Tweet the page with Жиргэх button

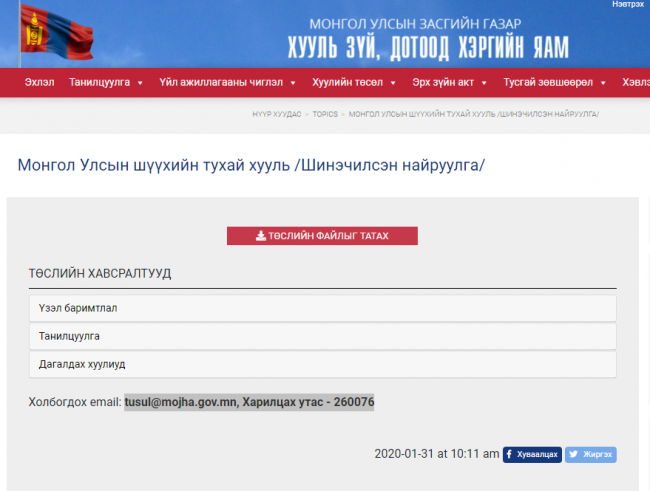coord(591,454)
